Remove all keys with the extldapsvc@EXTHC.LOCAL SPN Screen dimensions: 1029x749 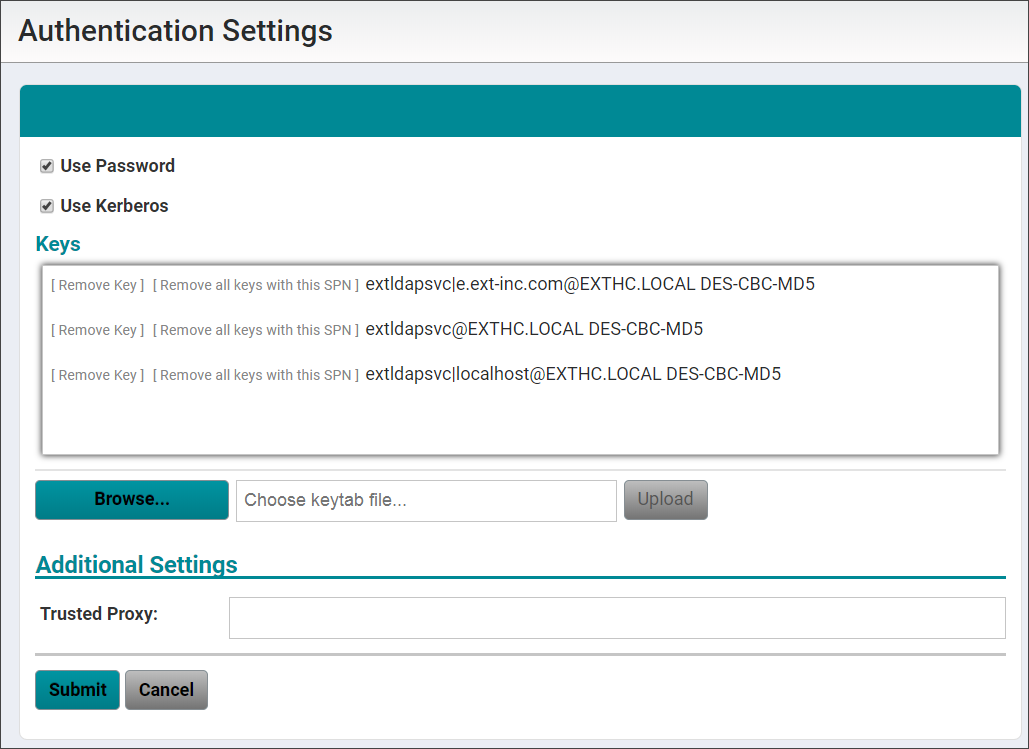(253, 330)
